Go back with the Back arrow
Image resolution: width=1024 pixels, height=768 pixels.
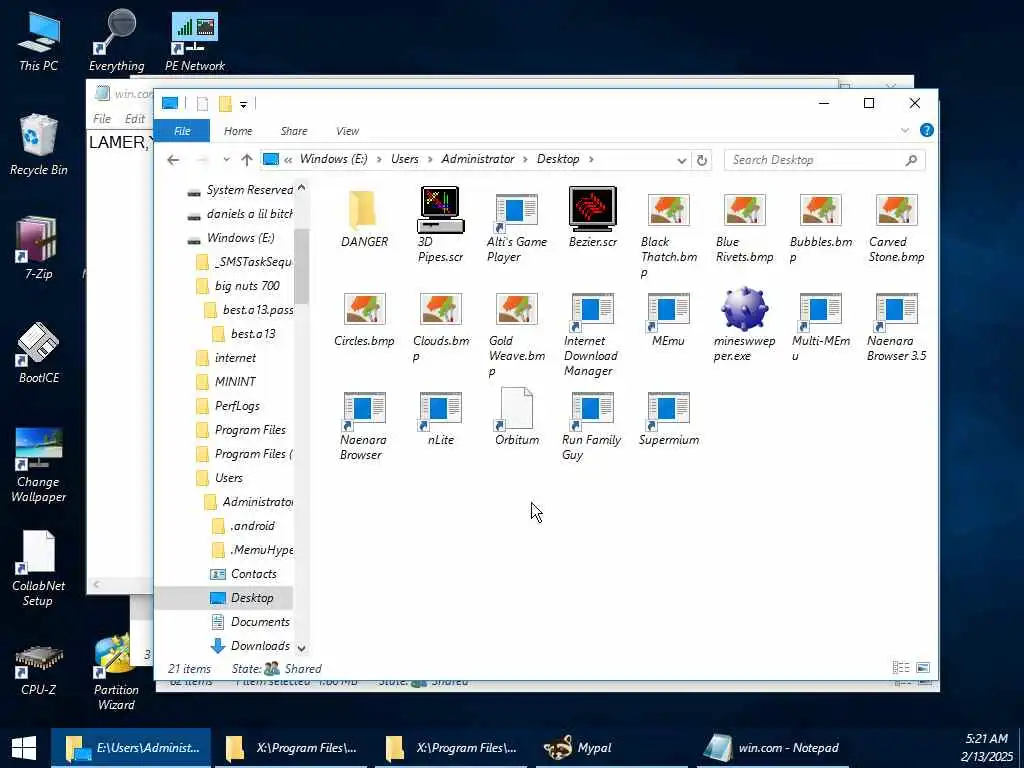click(173, 159)
